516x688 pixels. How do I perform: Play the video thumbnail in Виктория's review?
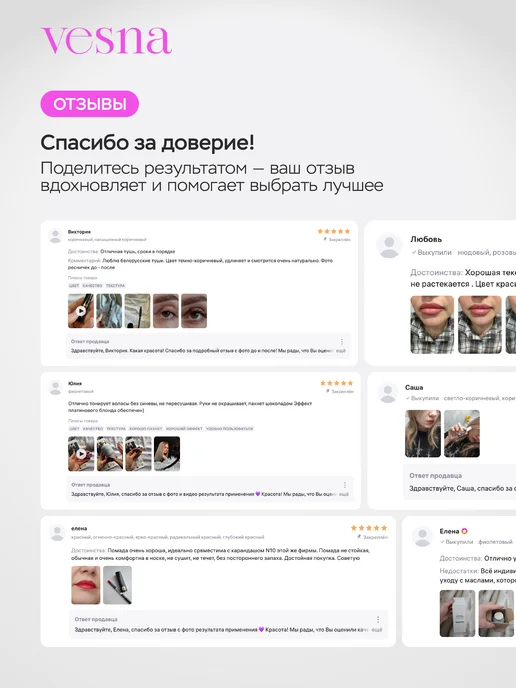pyautogui.click(x=81, y=311)
